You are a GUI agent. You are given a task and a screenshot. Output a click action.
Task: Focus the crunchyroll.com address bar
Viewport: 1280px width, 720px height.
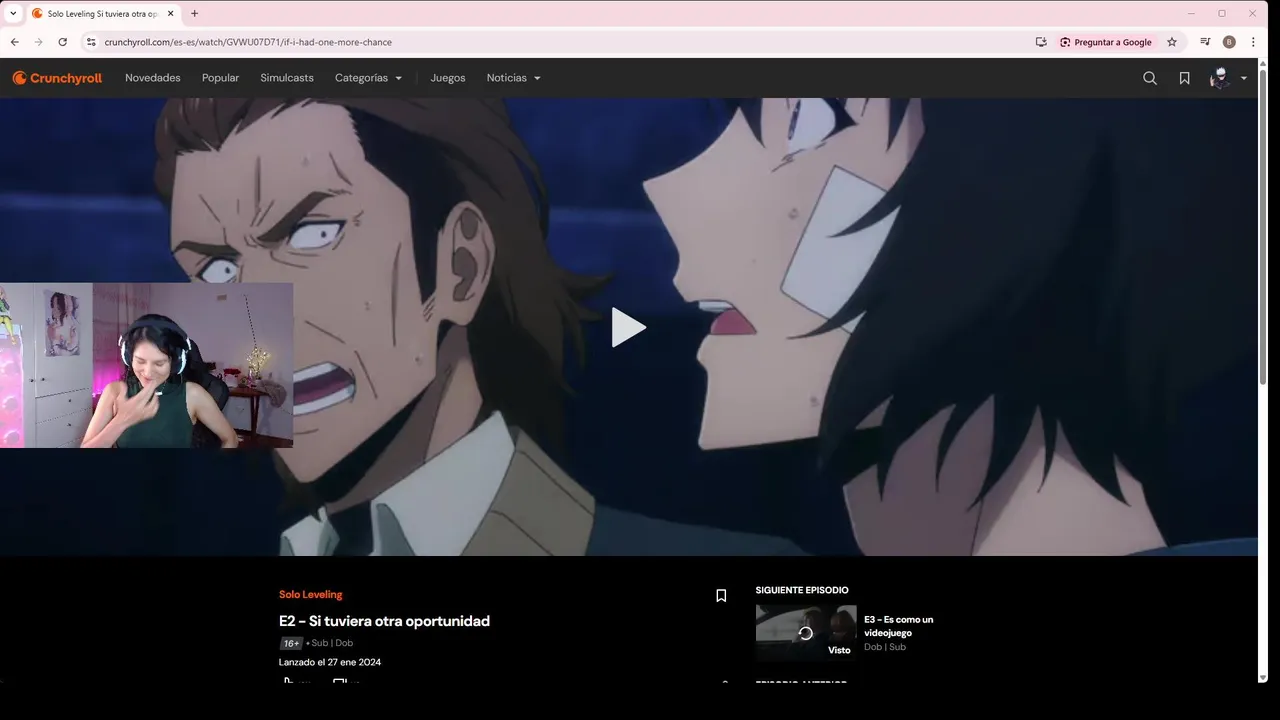(560, 42)
